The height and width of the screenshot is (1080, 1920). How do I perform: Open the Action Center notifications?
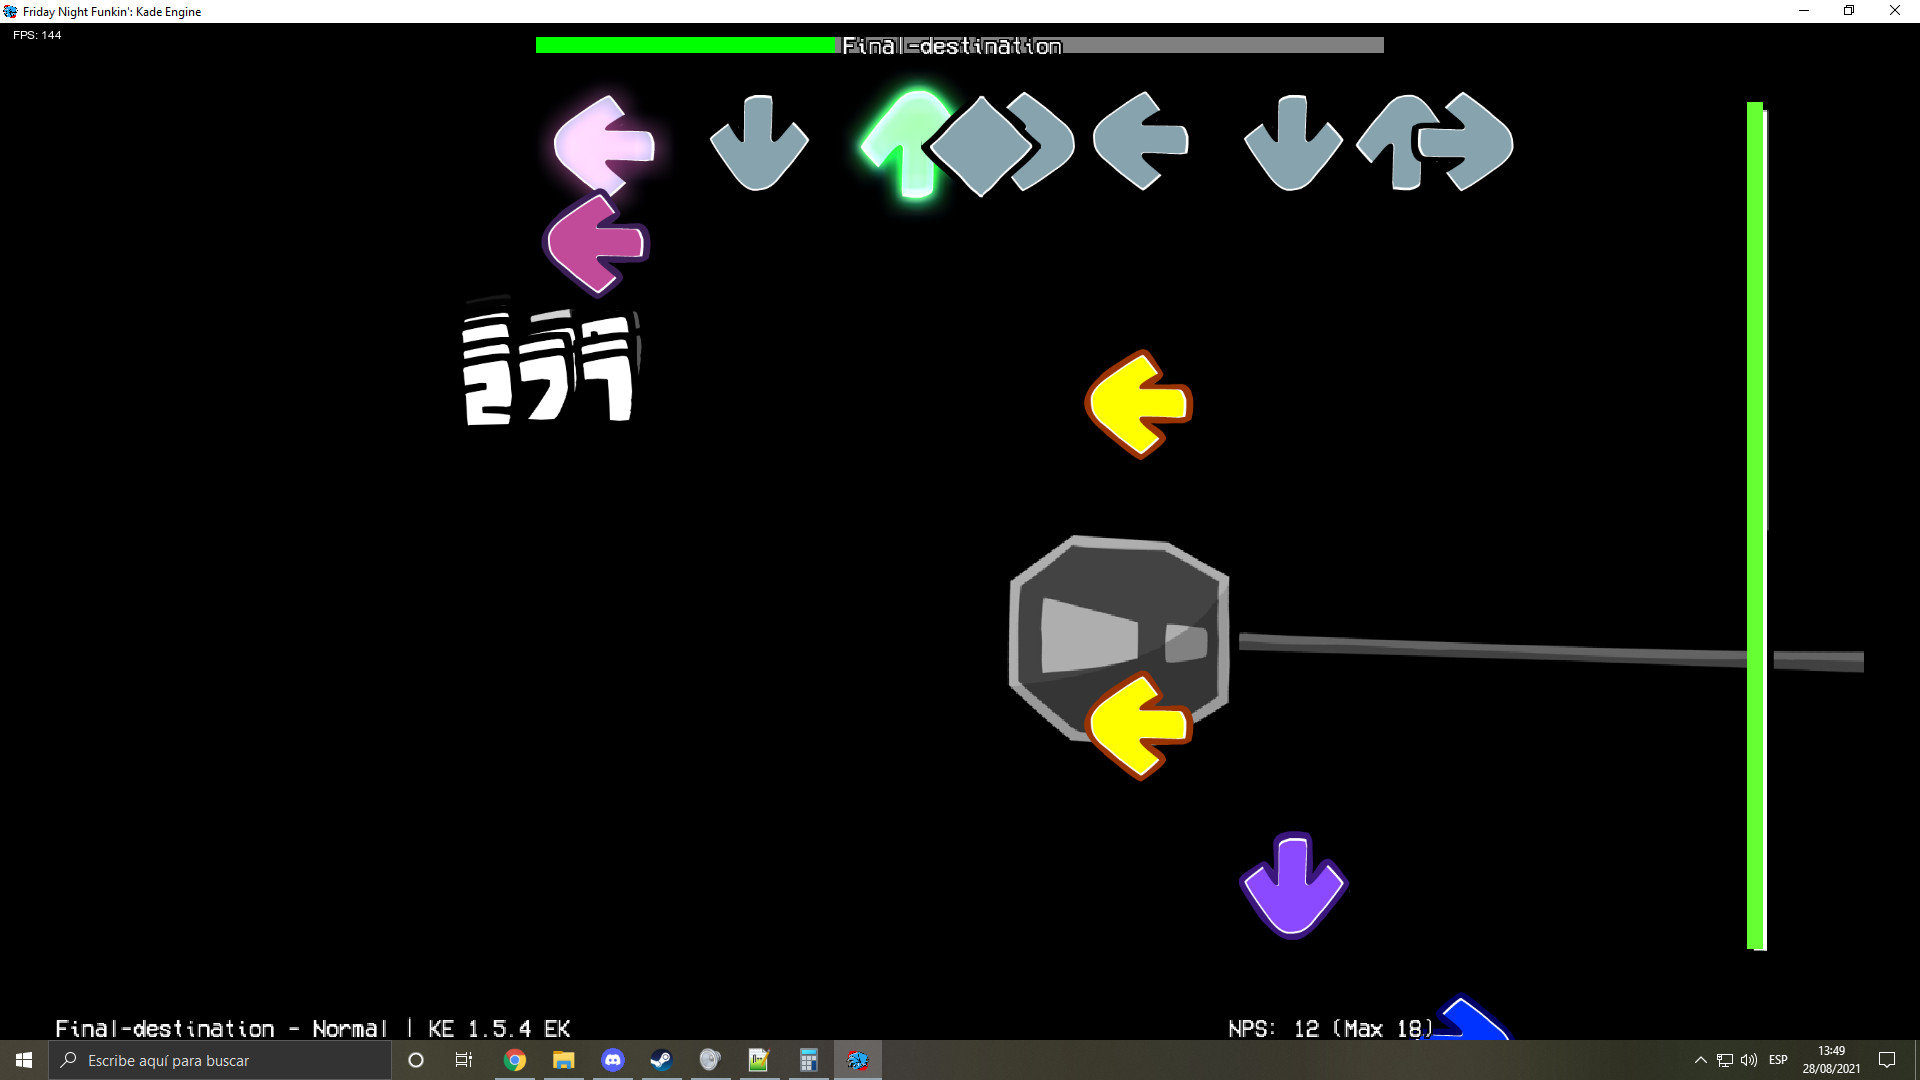tap(1888, 1060)
